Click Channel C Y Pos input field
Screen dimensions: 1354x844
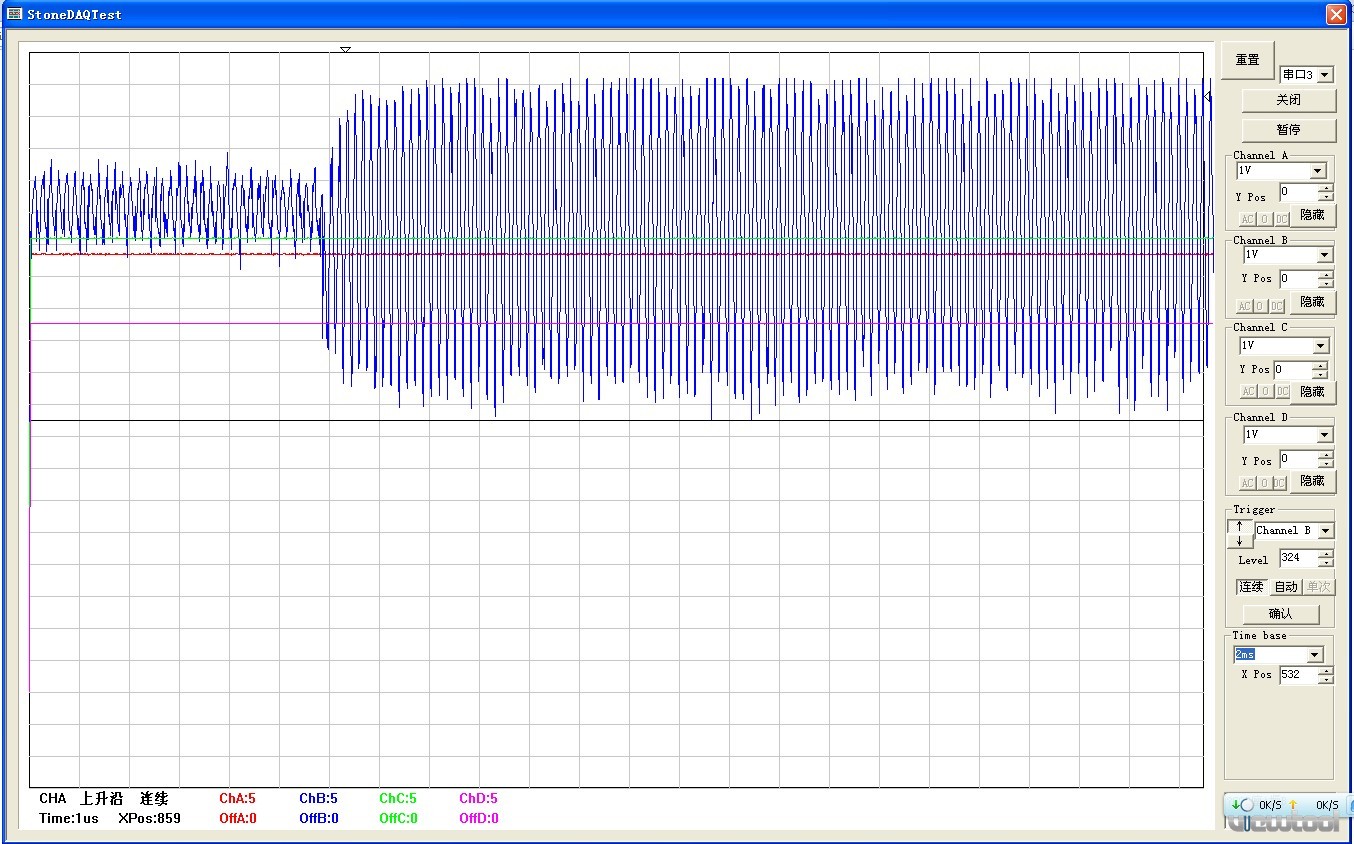[1292, 370]
